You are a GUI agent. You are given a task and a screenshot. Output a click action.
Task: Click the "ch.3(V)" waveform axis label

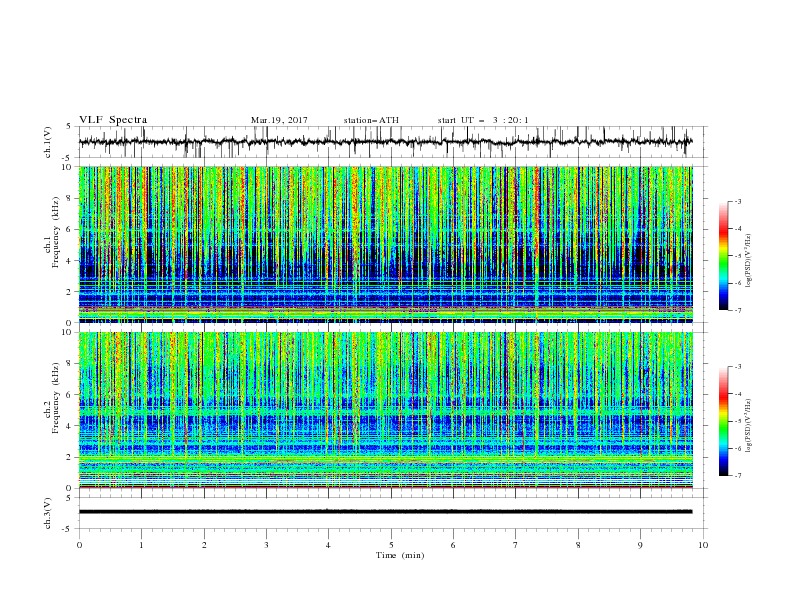click(48, 513)
